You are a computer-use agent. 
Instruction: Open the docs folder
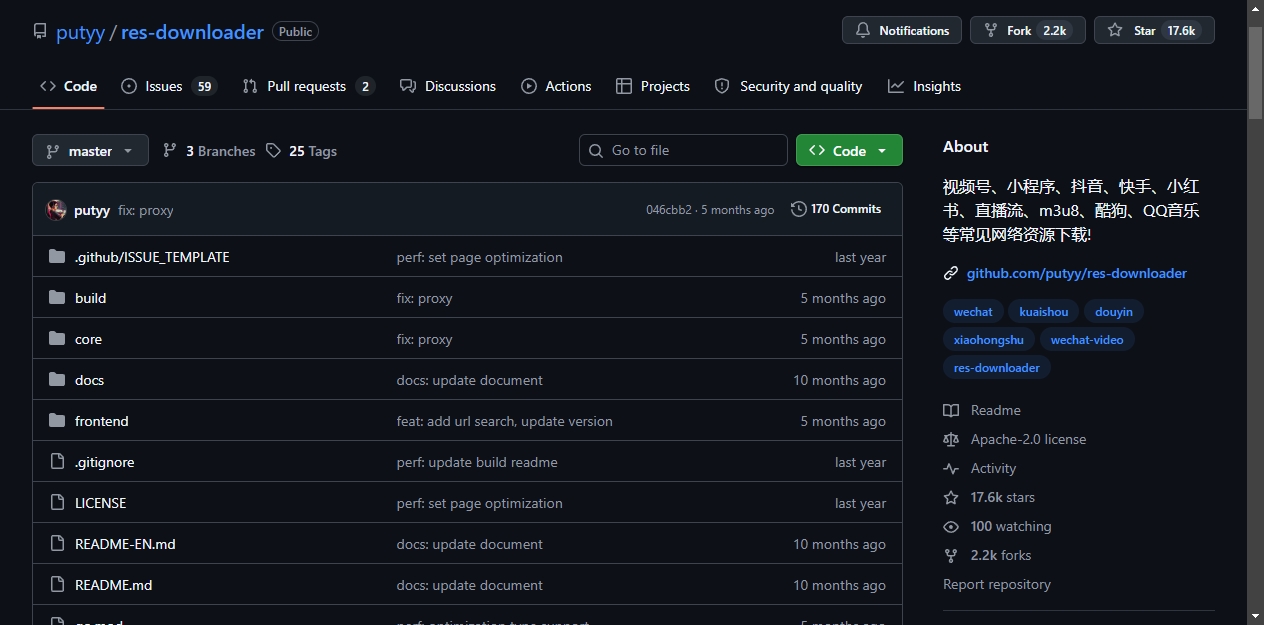tap(89, 380)
